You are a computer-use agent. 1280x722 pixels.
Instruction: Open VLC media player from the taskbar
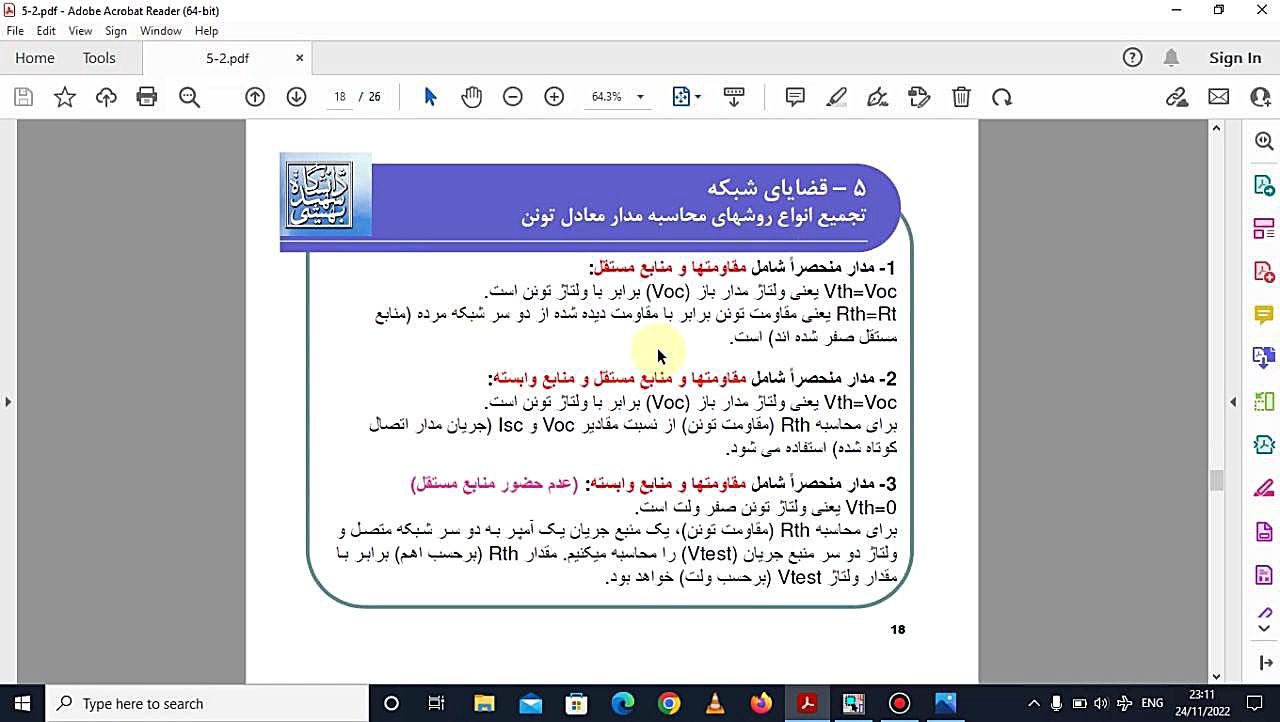pos(715,703)
